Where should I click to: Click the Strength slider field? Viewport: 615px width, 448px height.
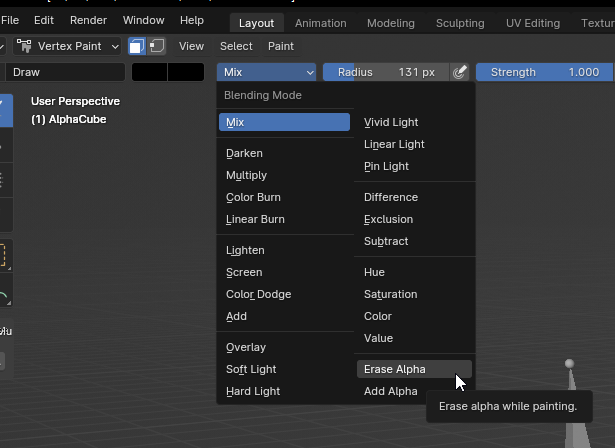click(544, 72)
